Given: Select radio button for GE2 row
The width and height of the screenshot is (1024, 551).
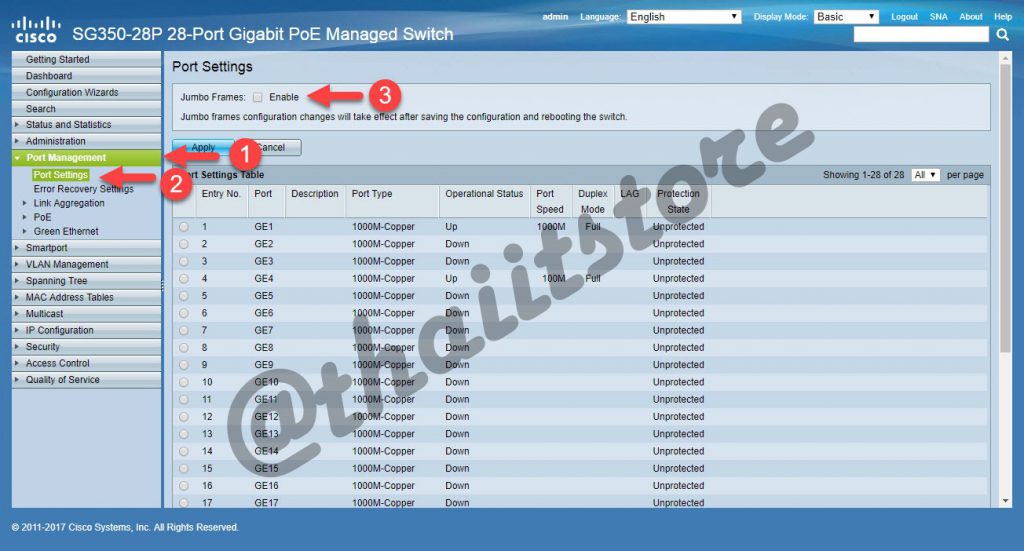Looking at the screenshot, I should [x=184, y=244].
